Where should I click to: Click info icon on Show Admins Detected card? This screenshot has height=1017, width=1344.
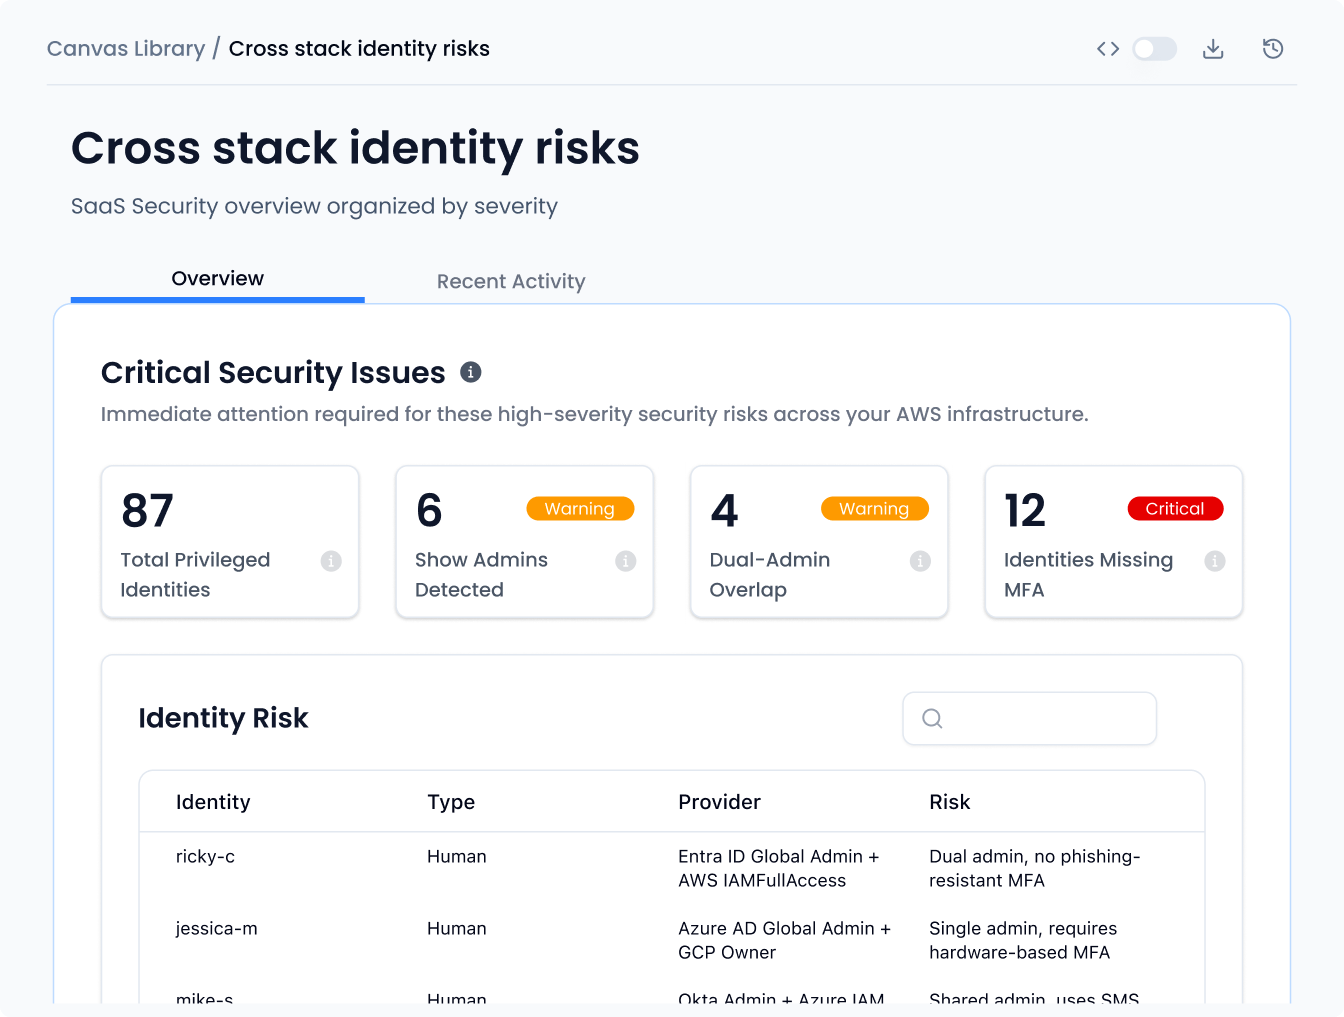(x=626, y=561)
